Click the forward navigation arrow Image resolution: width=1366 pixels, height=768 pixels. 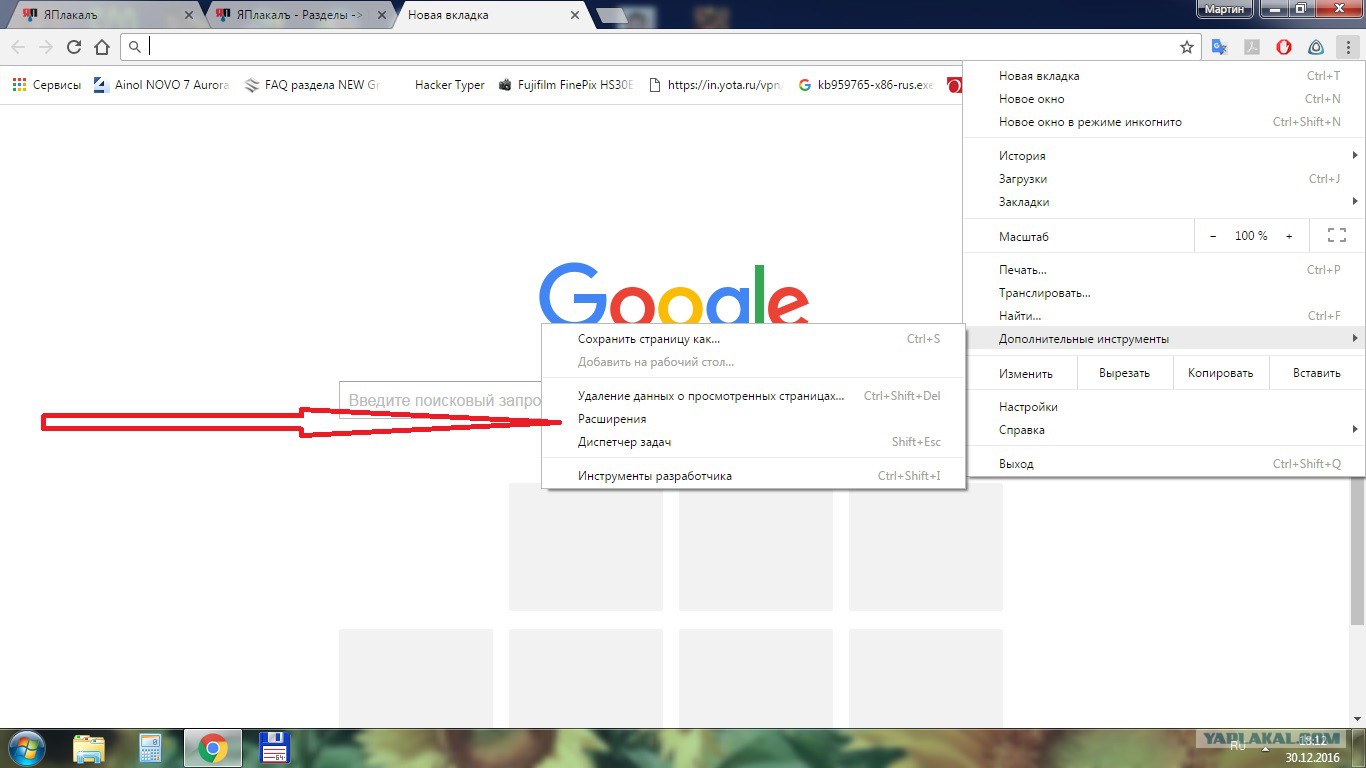tap(45, 47)
